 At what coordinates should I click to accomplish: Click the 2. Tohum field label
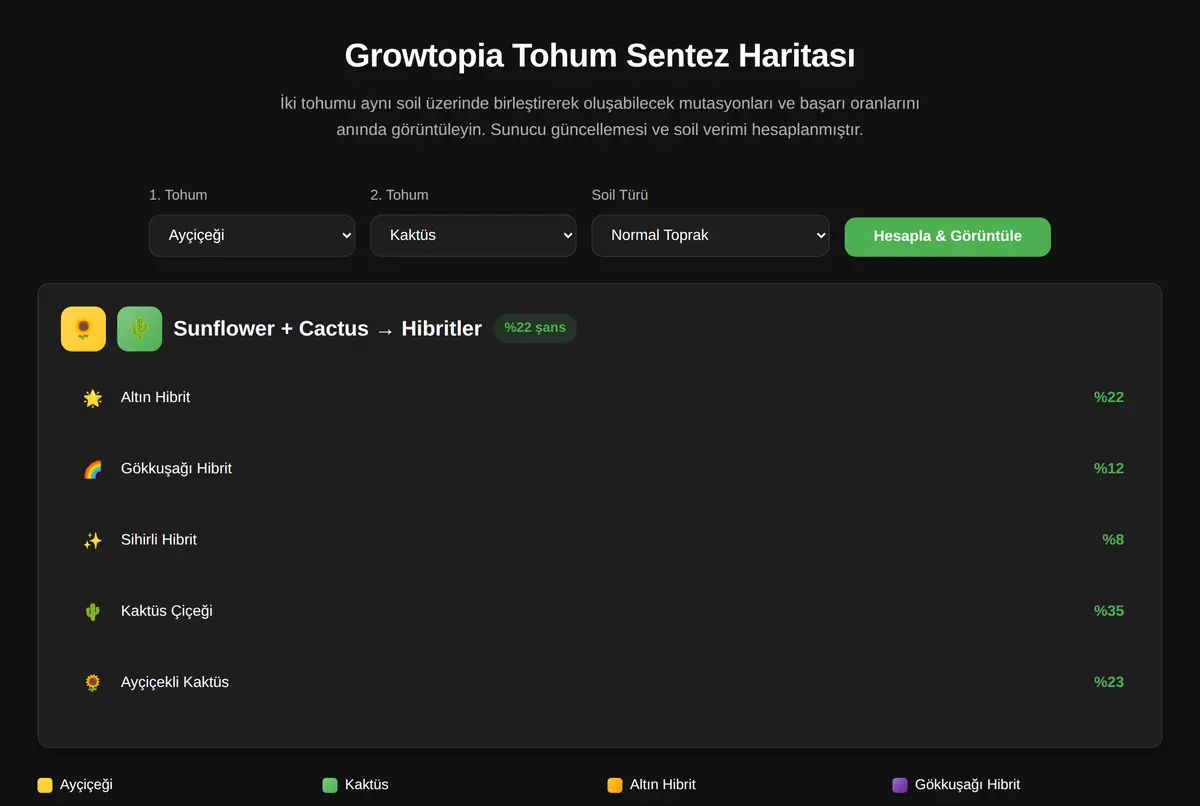tap(399, 195)
